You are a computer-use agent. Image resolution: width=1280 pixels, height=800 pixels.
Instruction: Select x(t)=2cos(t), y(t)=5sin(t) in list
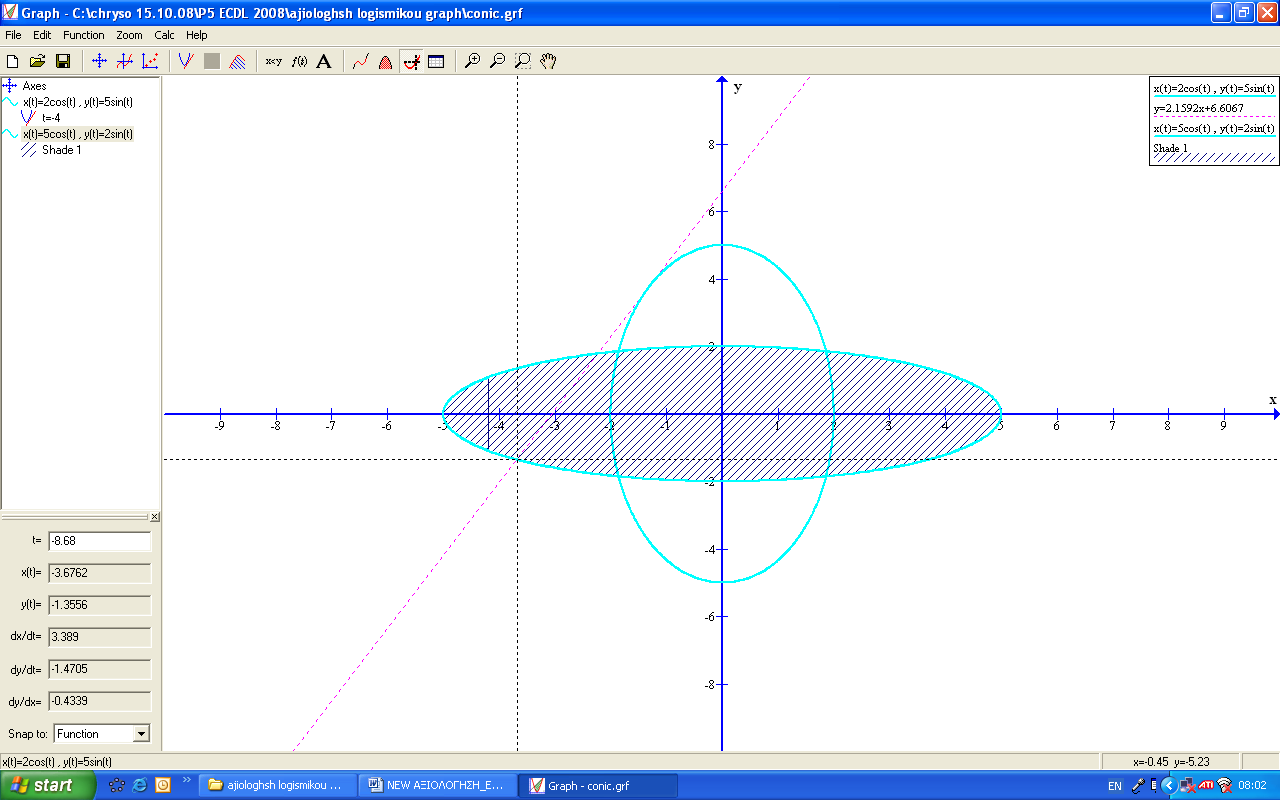point(78,102)
